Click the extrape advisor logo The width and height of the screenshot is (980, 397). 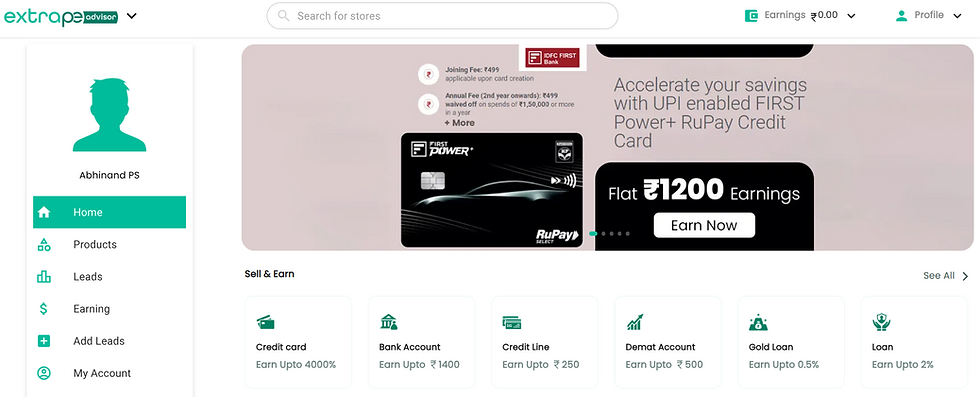(61, 16)
